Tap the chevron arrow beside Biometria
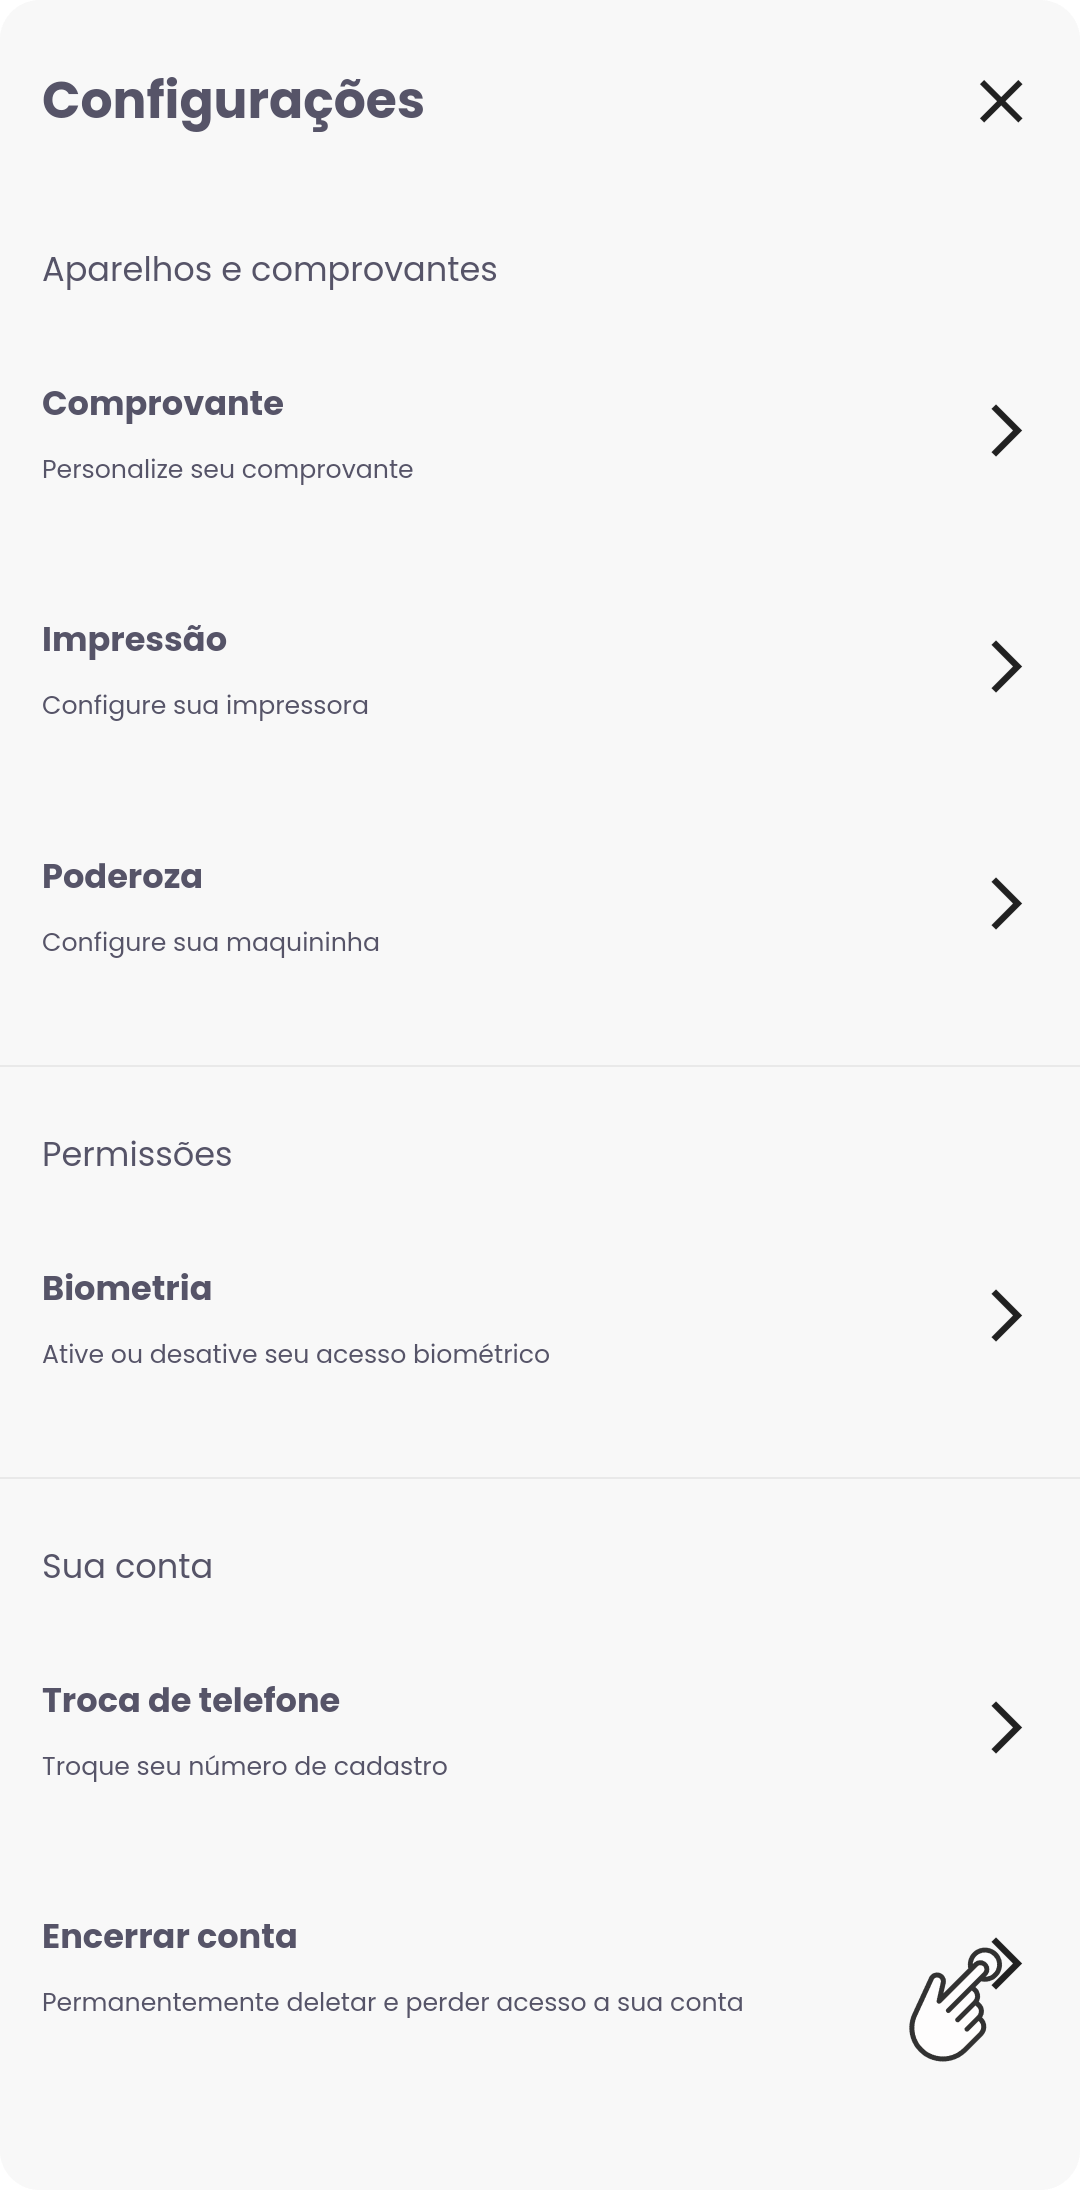1080x2190 pixels. 1006,1316
